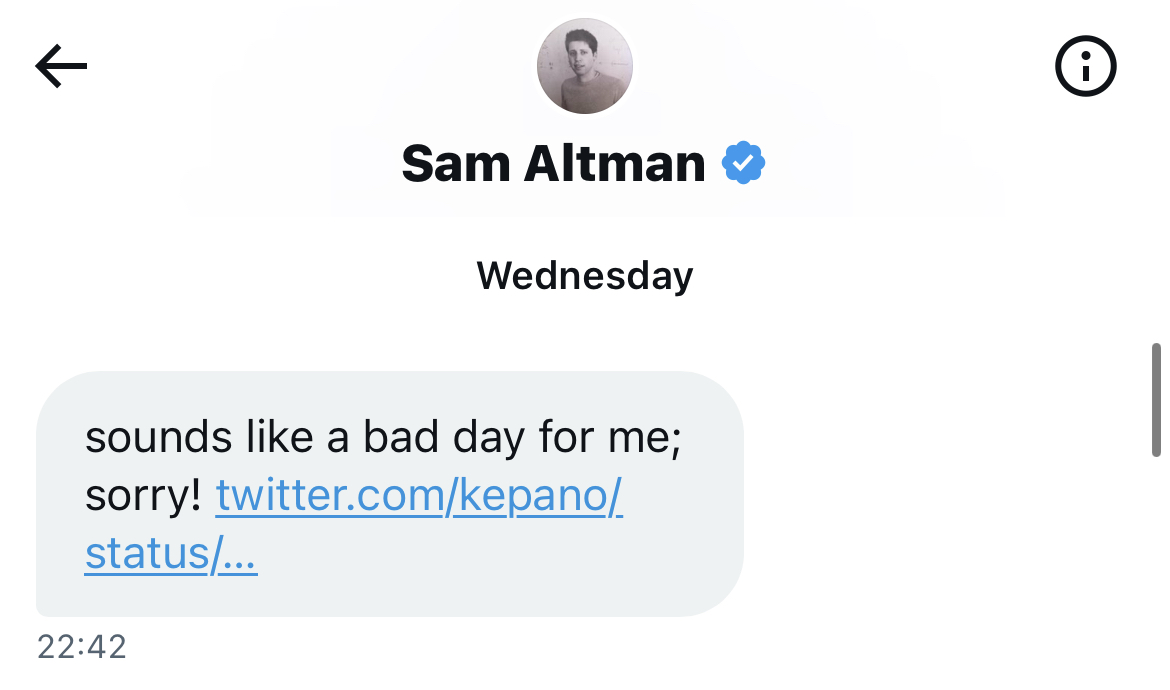Click the word "Altman" in header name

tap(615, 163)
